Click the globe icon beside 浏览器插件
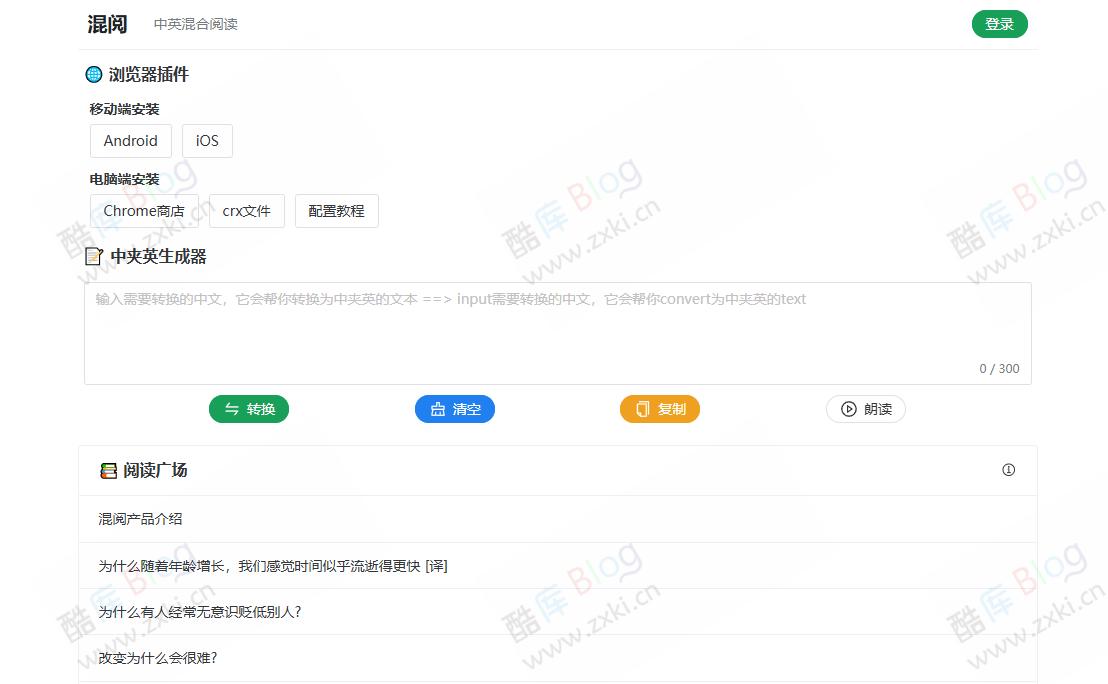 click(93, 74)
